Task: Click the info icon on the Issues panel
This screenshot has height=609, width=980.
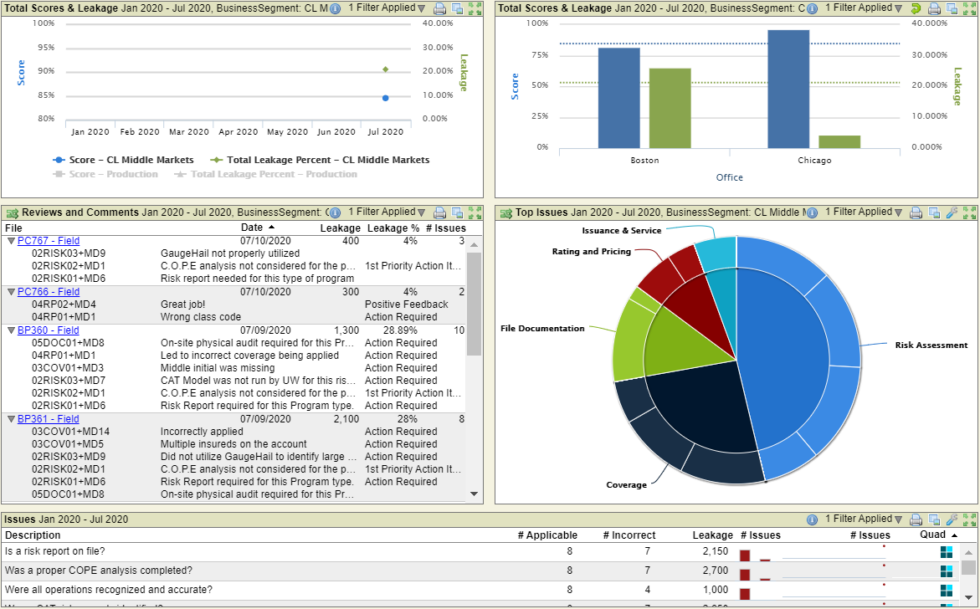Action: tap(812, 519)
